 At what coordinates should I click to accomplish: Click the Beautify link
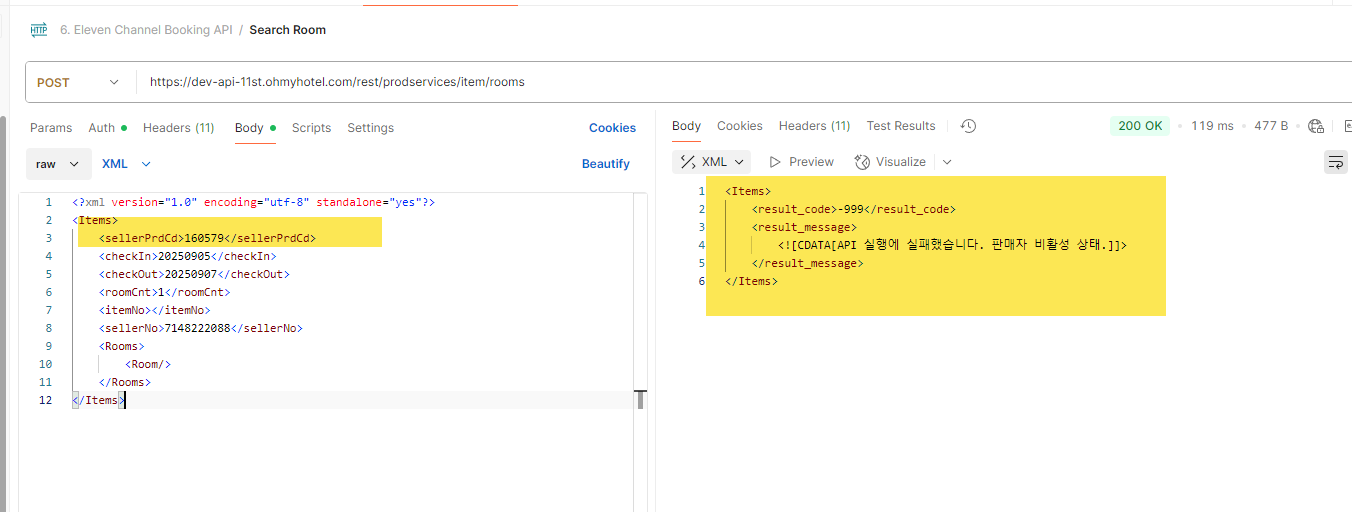[x=605, y=164]
